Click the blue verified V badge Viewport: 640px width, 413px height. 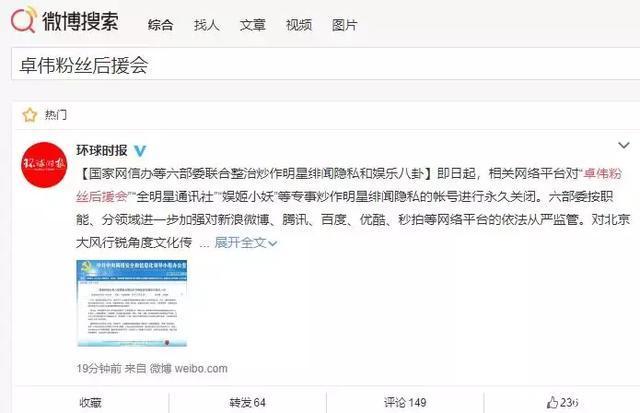point(140,151)
